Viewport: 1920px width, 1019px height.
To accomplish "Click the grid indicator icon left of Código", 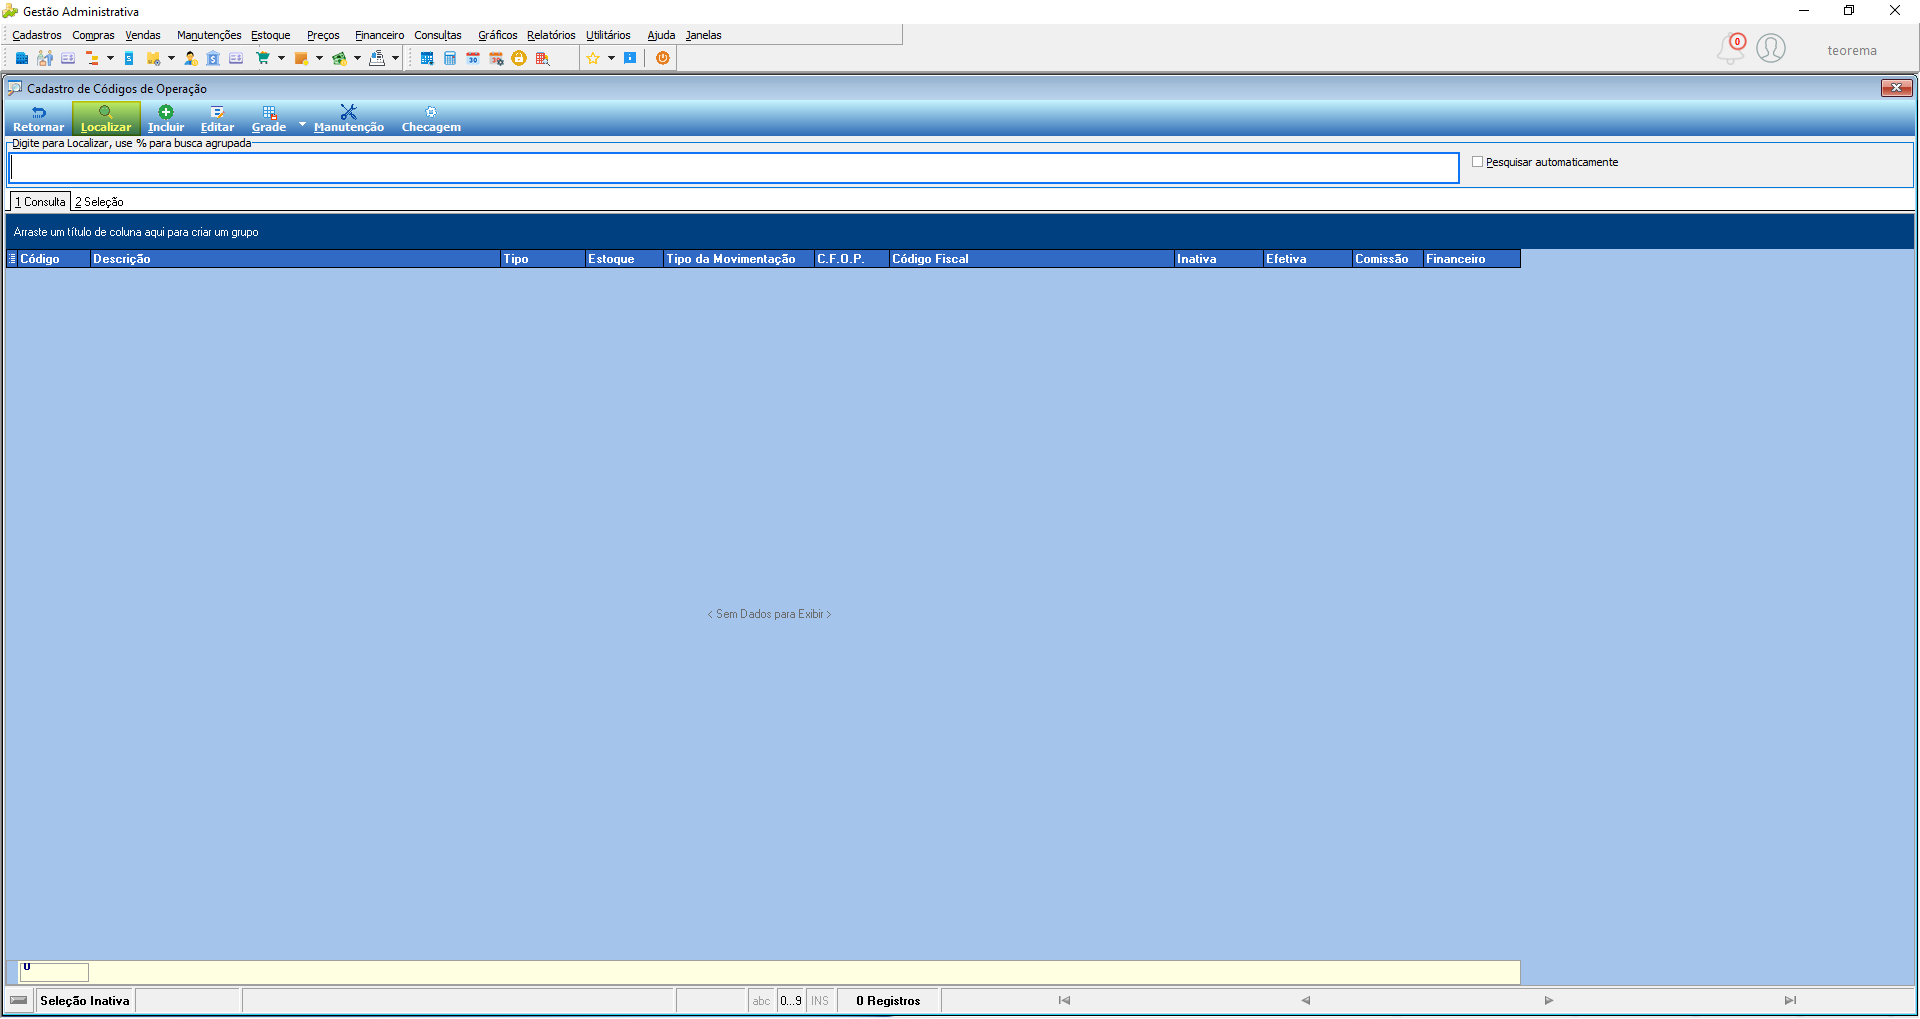I will click(x=12, y=259).
